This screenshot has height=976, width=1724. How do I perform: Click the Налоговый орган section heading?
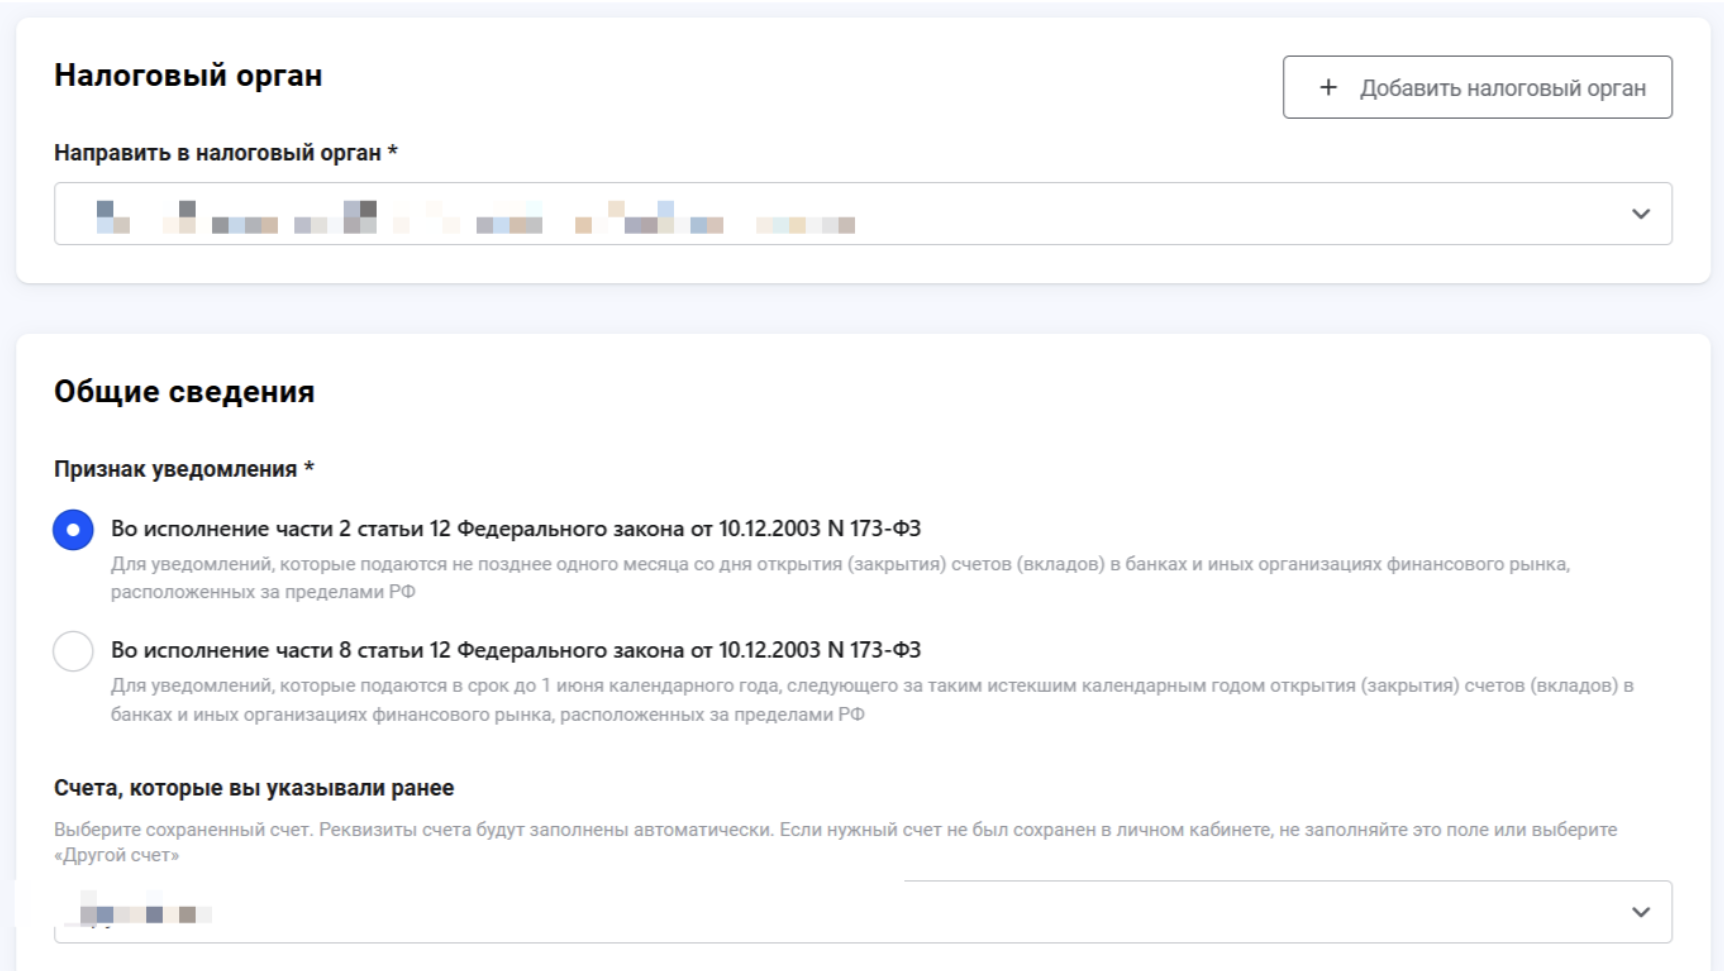point(188,76)
